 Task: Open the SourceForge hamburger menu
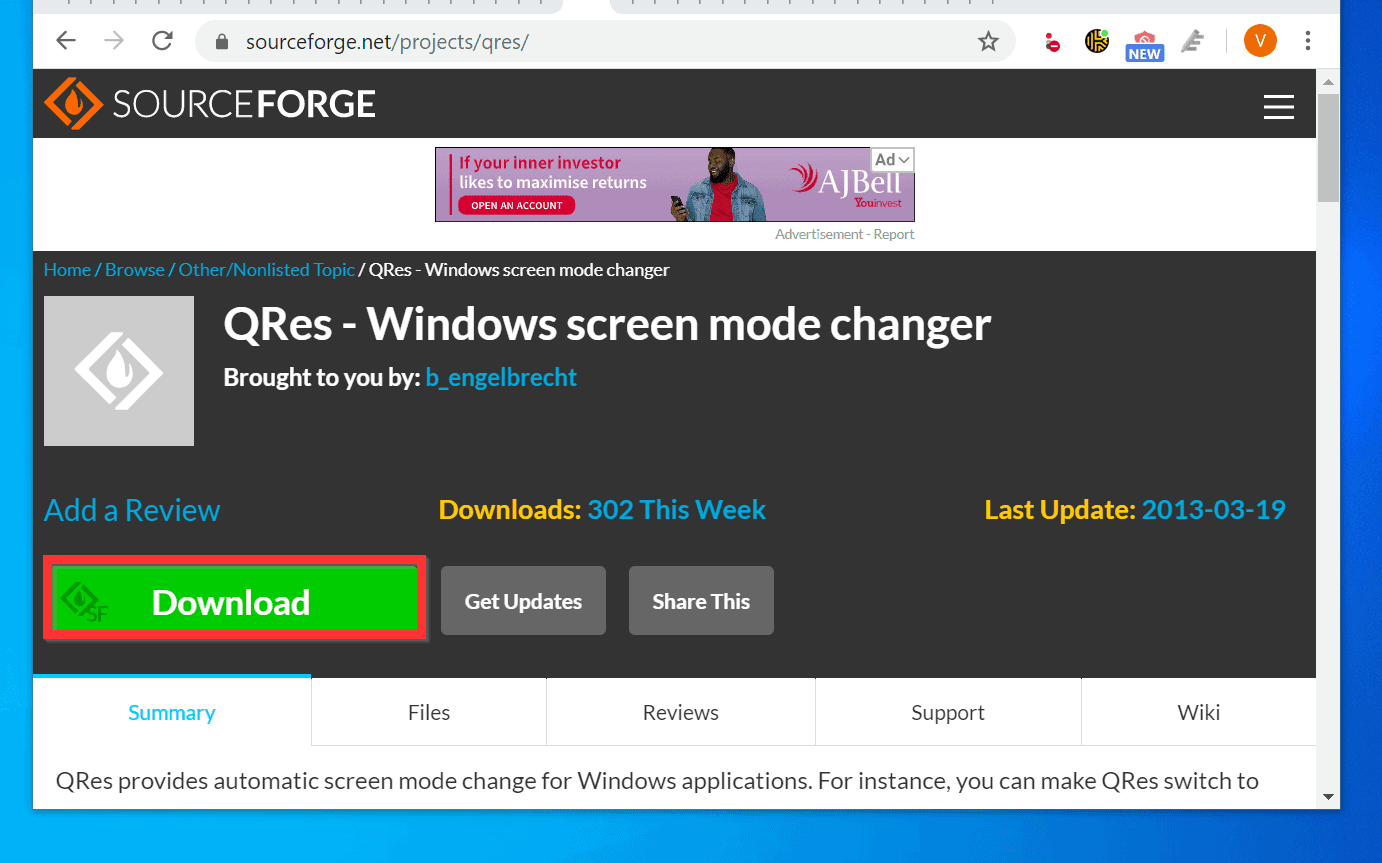pyautogui.click(x=1279, y=106)
